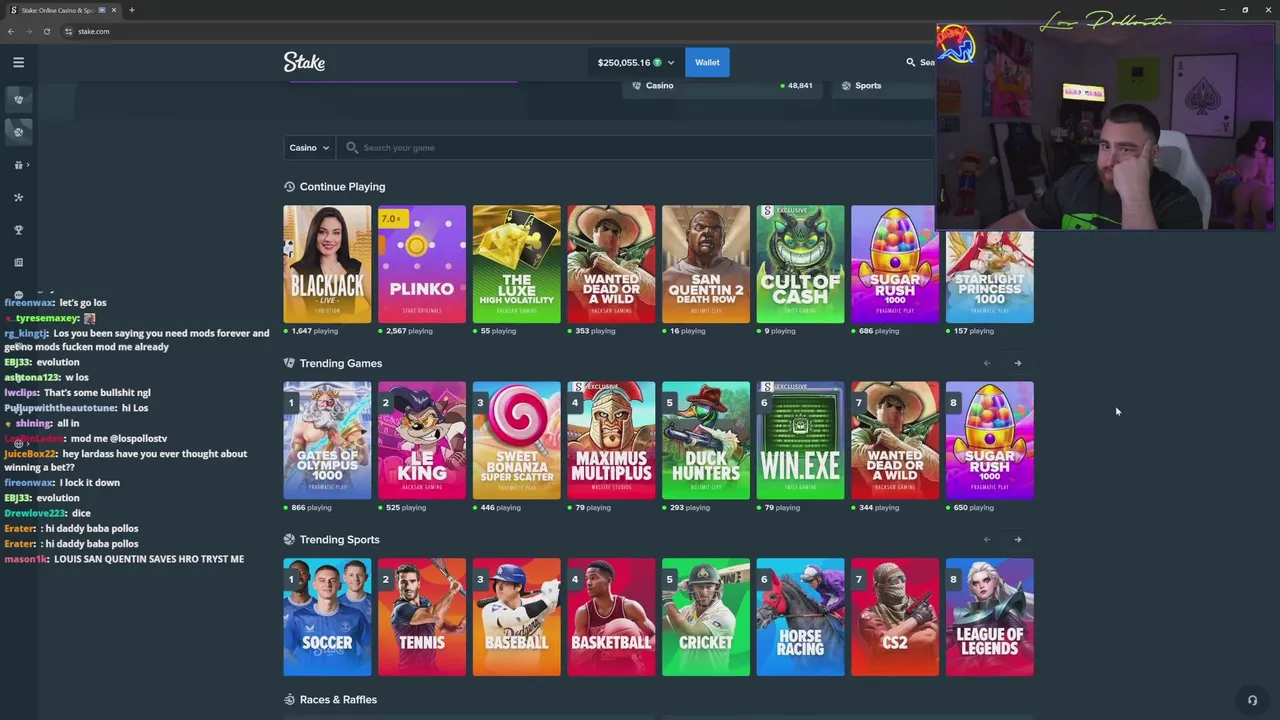This screenshot has height=720, width=1280.
Task: Click the Wallet button
Action: tap(707, 62)
